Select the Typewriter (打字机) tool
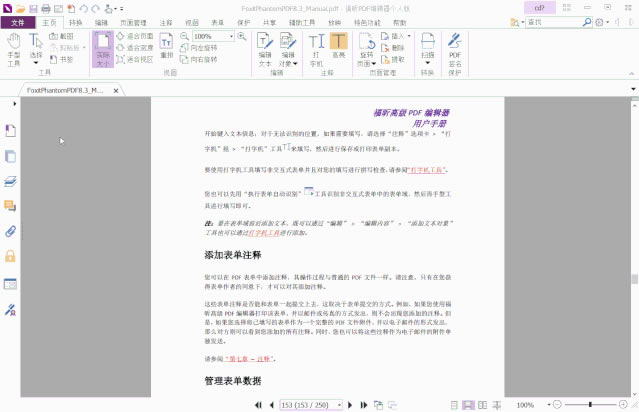 [316, 50]
